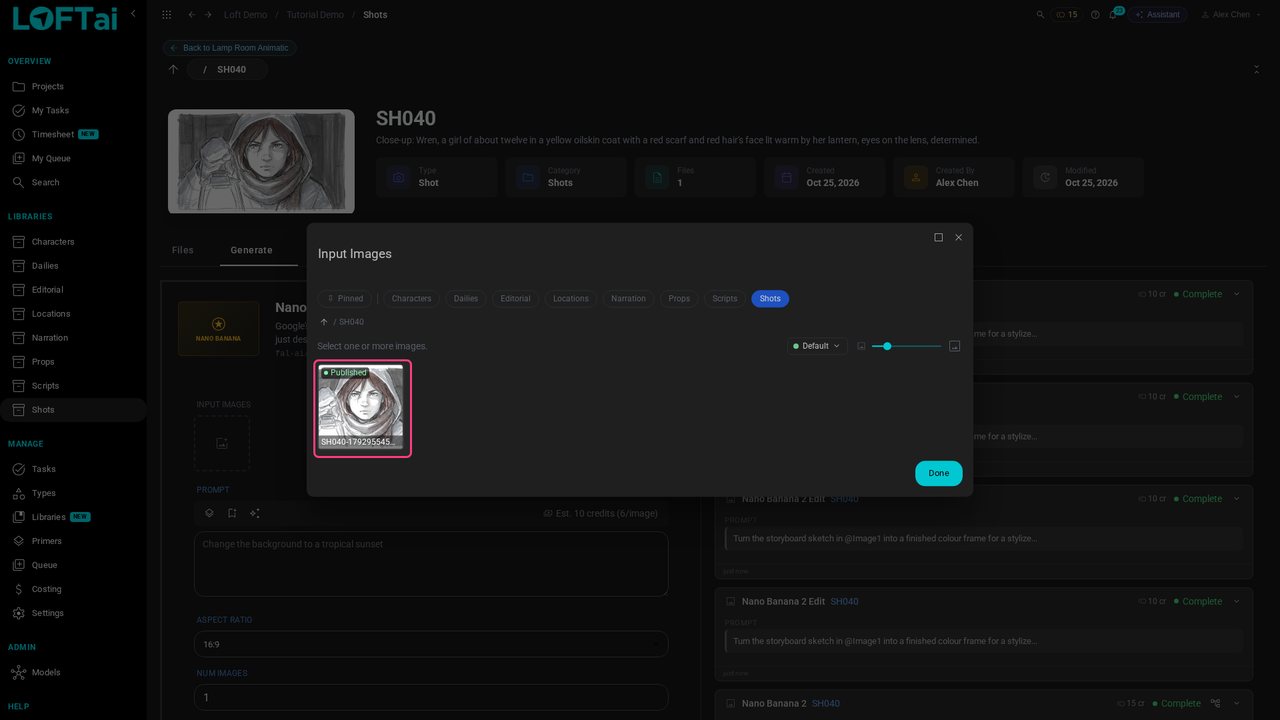Open the Assistant button
Screen dimensions: 1280x720
pos(1157,15)
